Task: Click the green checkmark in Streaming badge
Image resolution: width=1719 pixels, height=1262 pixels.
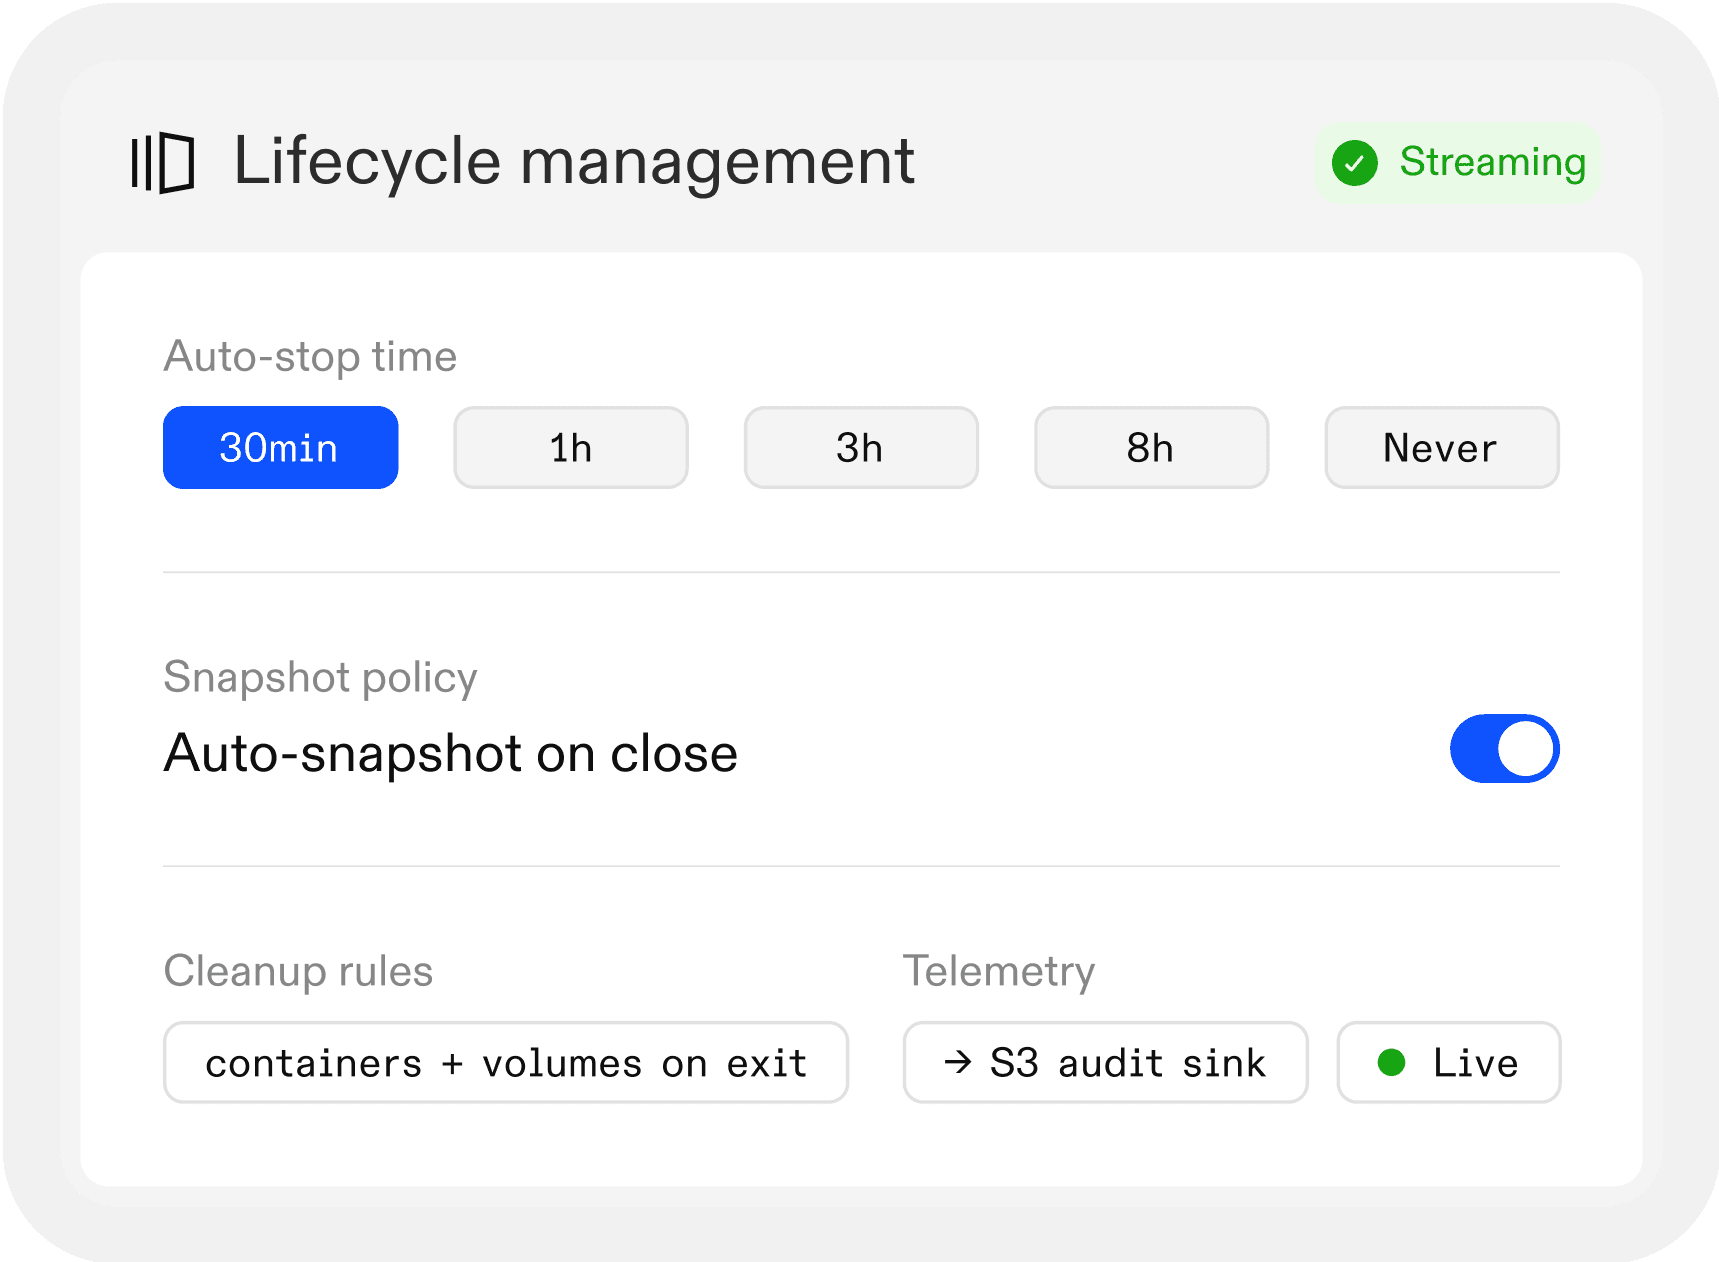Action: coord(1354,163)
